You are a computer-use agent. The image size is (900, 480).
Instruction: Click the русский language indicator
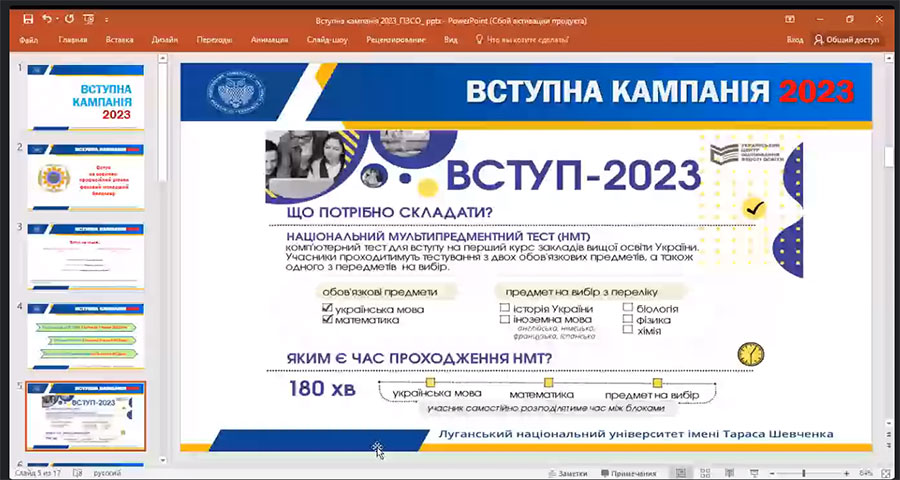pos(107,474)
